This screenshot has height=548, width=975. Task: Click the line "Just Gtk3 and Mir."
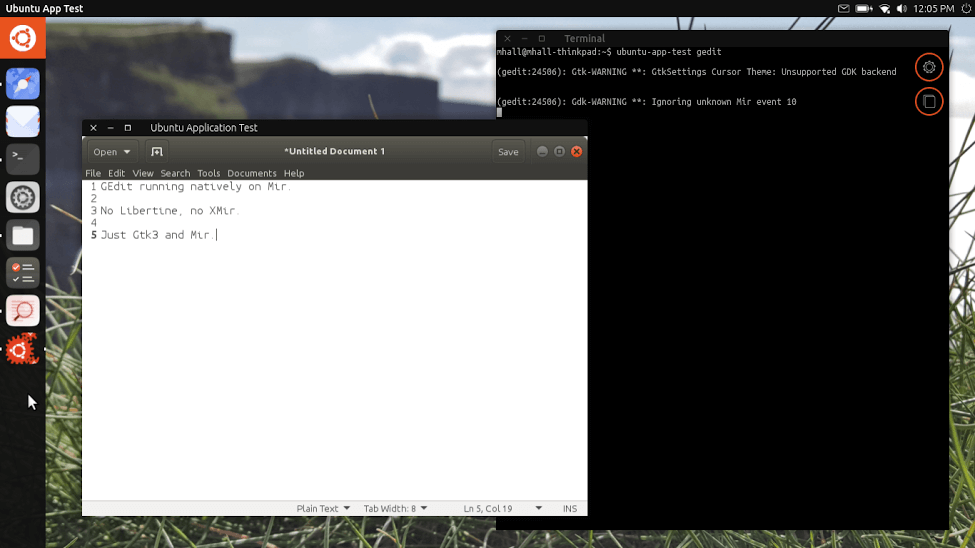click(157, 235)
